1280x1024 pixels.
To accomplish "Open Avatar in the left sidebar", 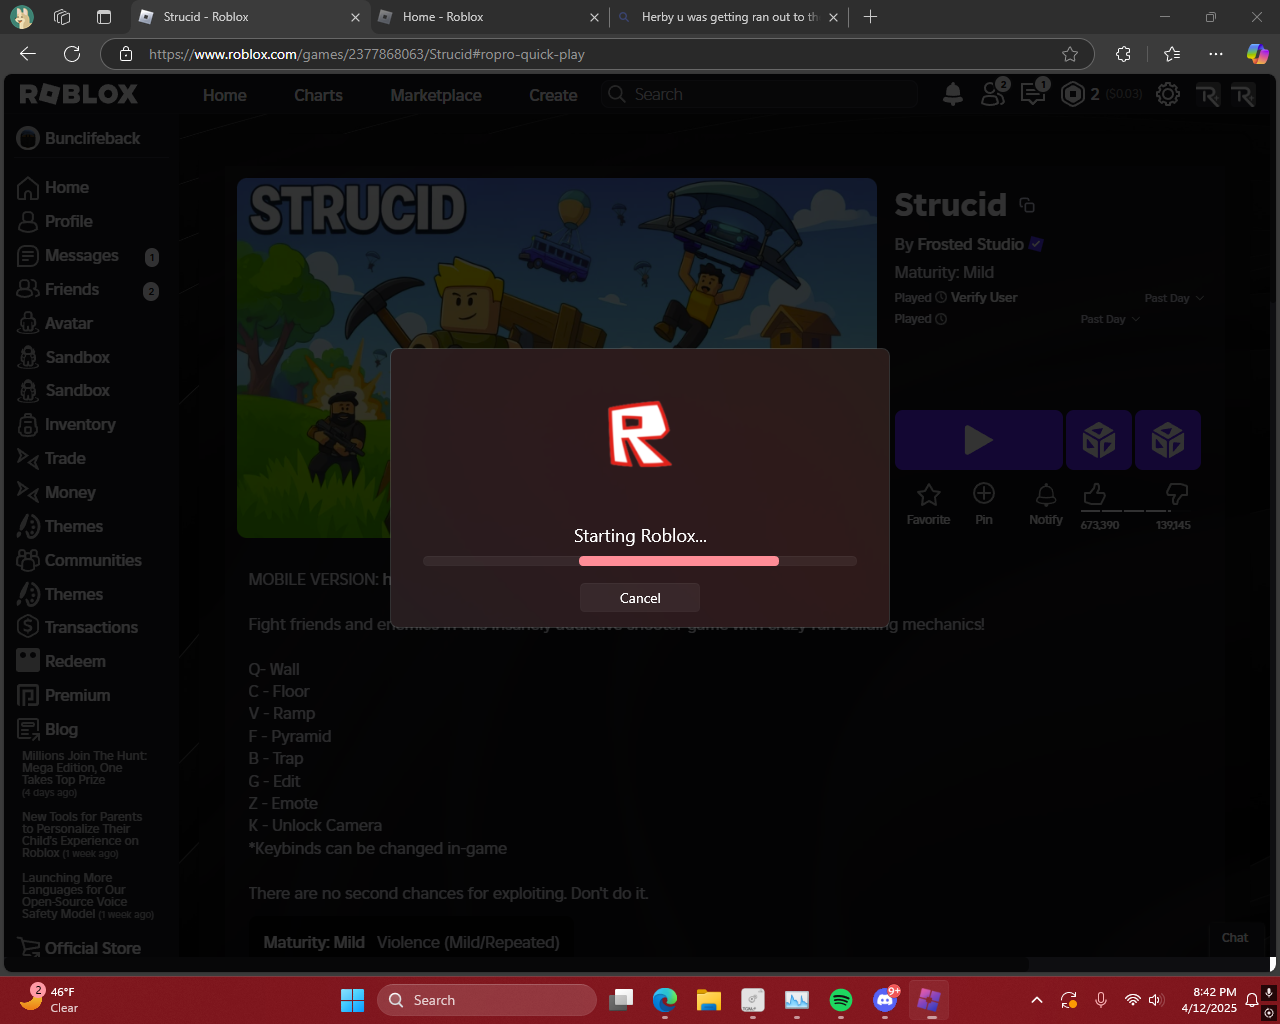I will pyautogui.click(x=56, y=323).
